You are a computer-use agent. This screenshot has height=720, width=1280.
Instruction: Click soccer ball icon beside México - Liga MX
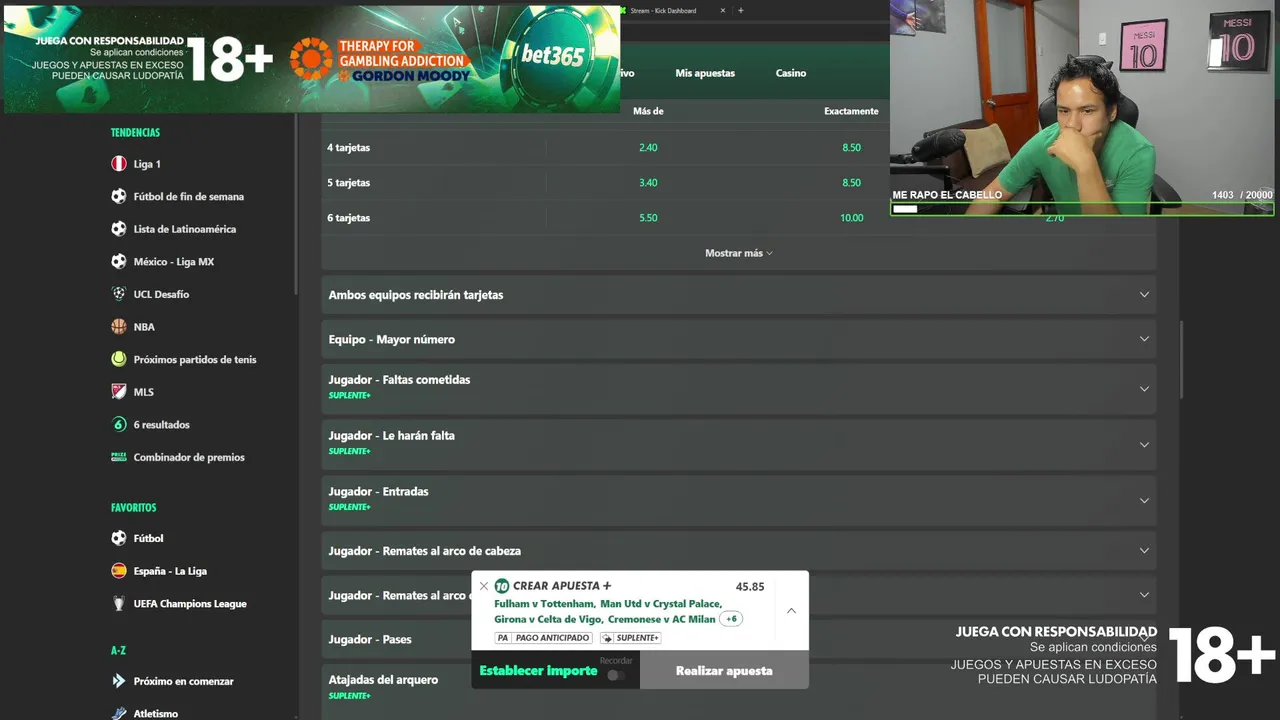coord(119,262)
